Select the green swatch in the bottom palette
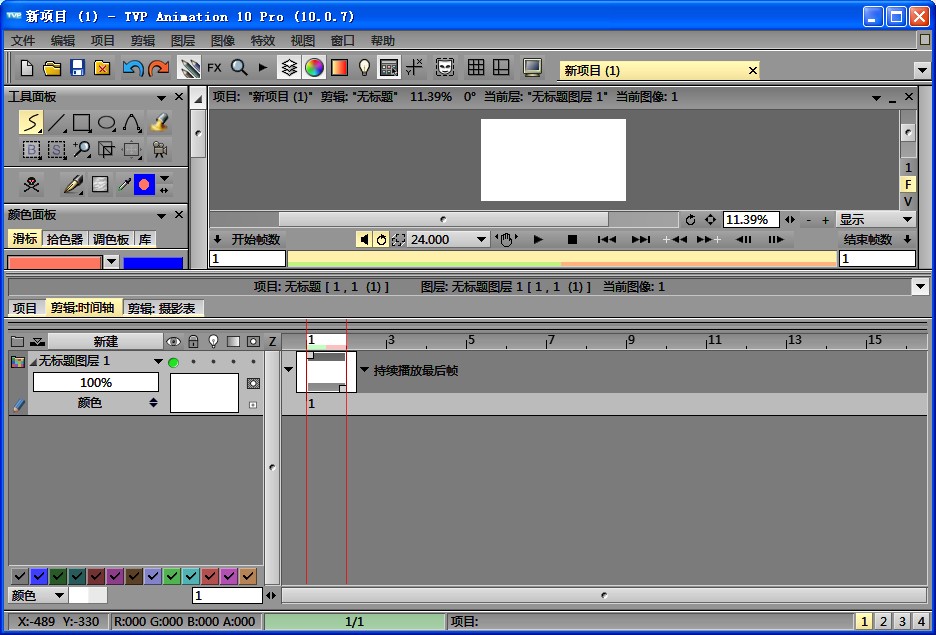 (173, 576)
